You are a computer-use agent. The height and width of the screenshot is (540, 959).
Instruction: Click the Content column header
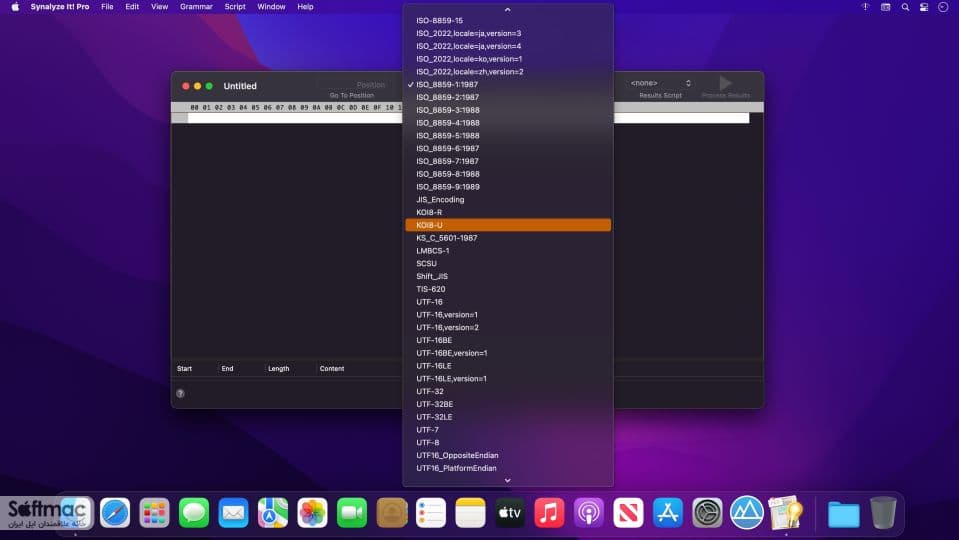(x=332, y=368)
